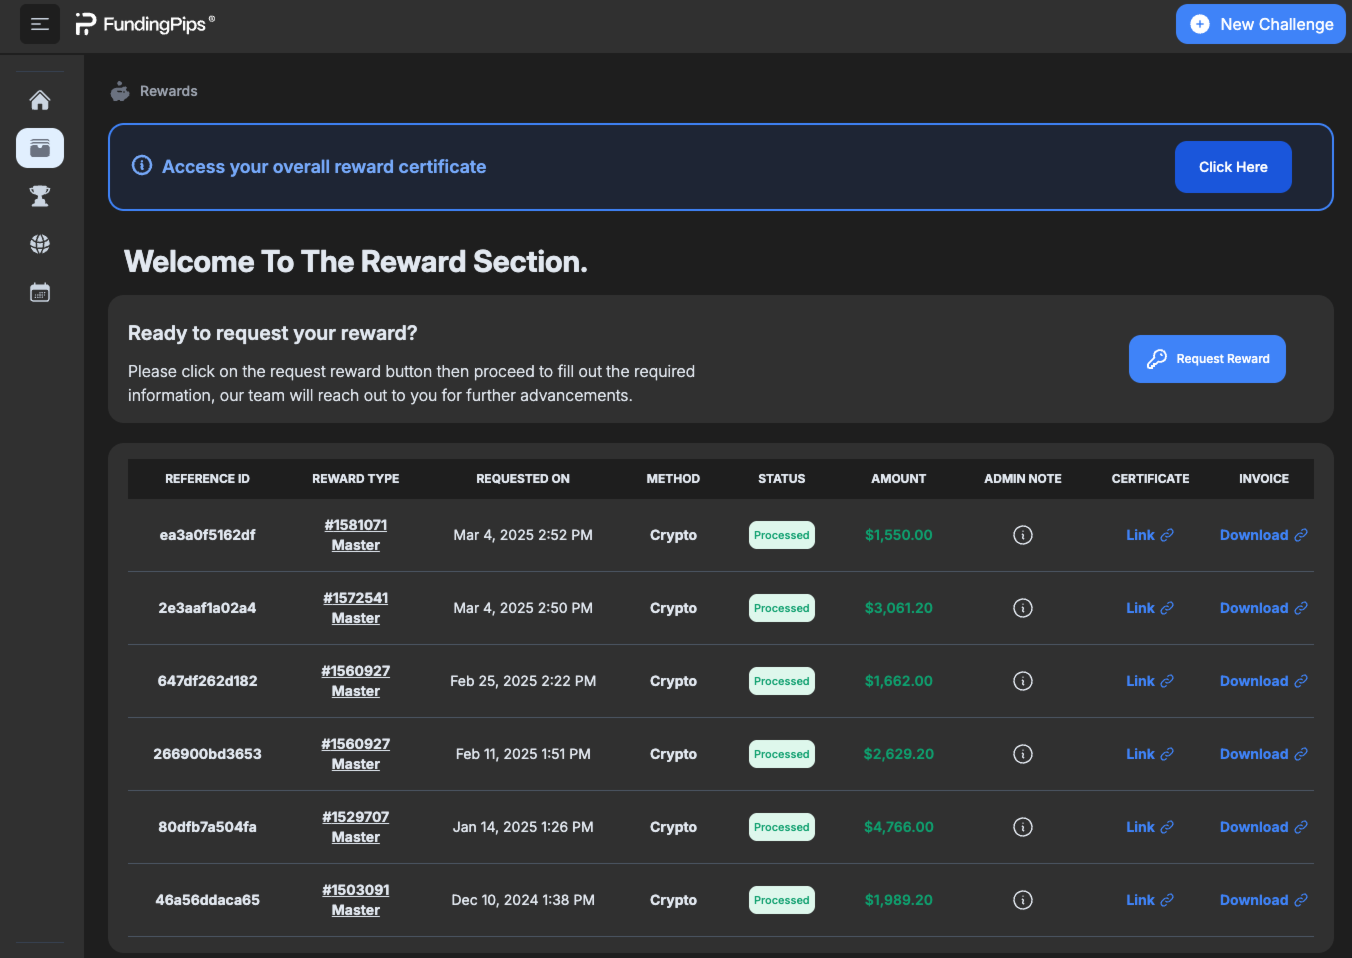Start a New Challenge
This screenshot has width=1352, height=958.
pos(1261,24)
